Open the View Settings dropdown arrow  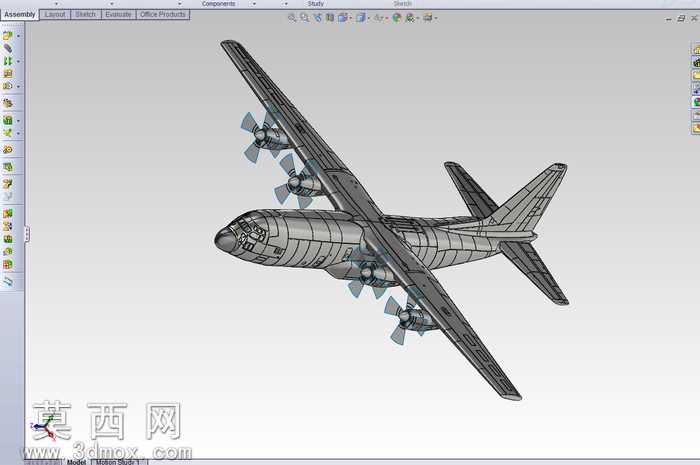[436, 18]
